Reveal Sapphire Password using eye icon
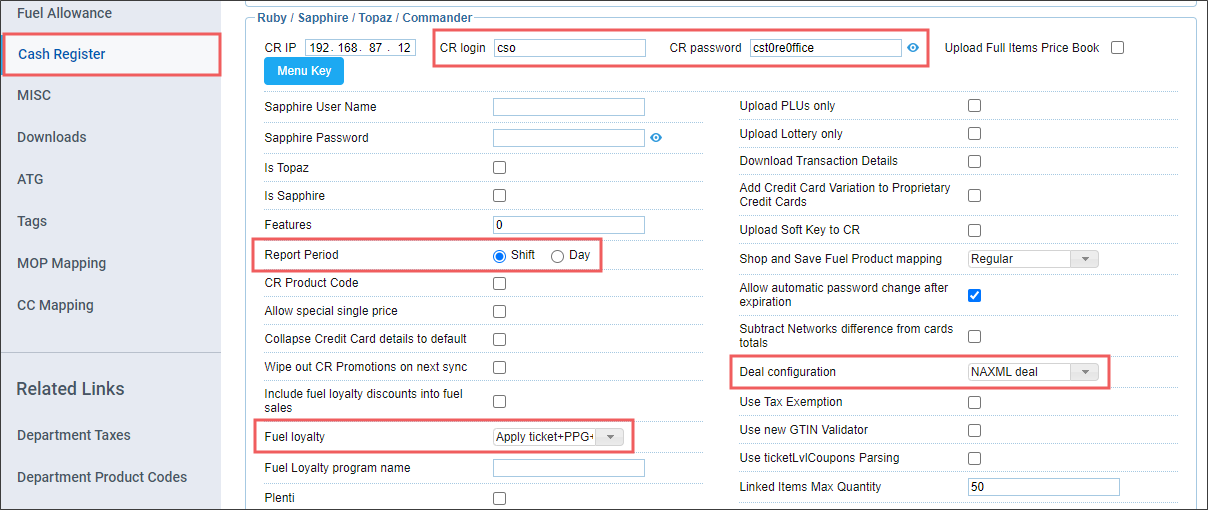 [656, 138]
